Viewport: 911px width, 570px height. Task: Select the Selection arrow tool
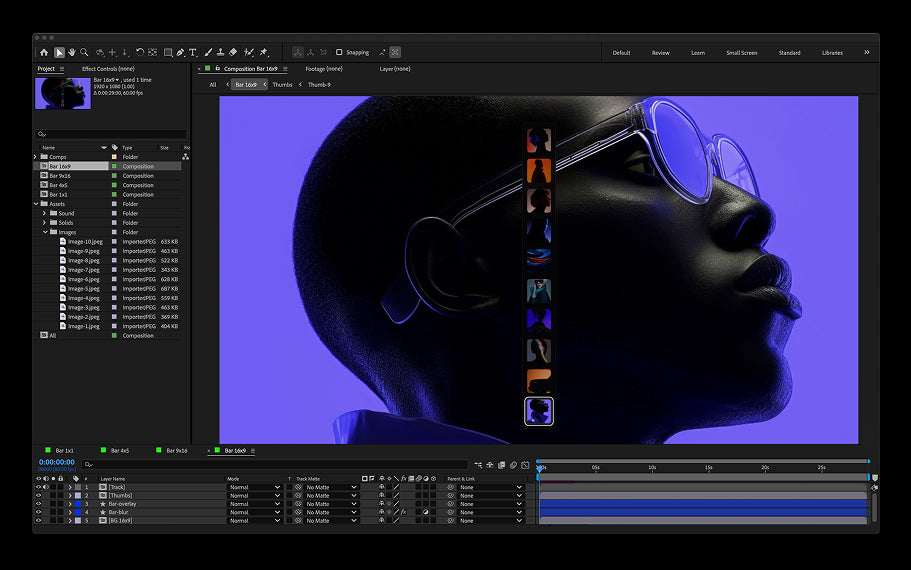pyautogui.click(x=59, y=52)
